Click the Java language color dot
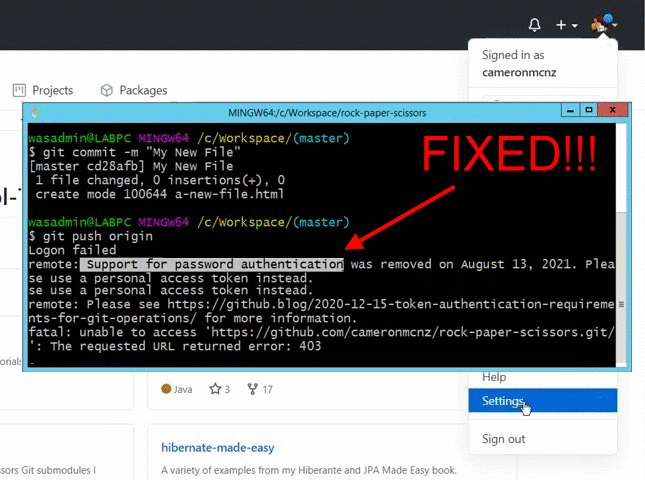645x480 pixels. pyautogui.click(x=166, y=389)
